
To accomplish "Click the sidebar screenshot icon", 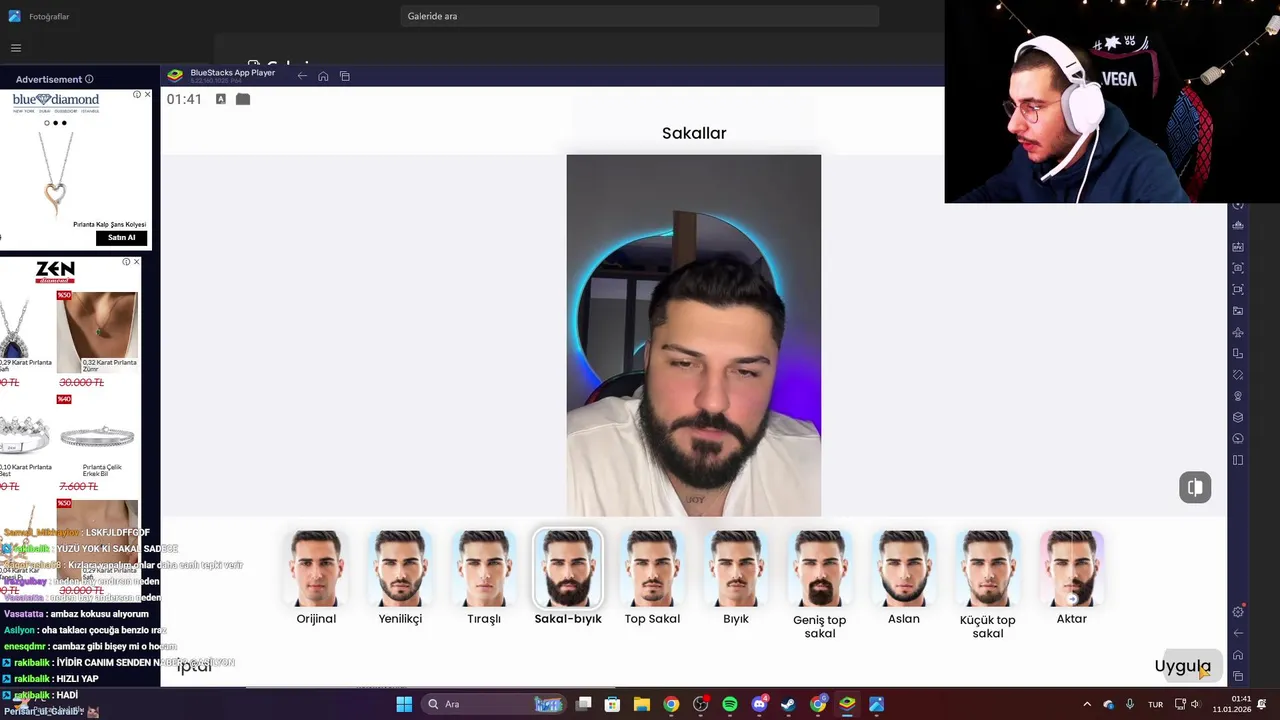I will coord(1238,268).
